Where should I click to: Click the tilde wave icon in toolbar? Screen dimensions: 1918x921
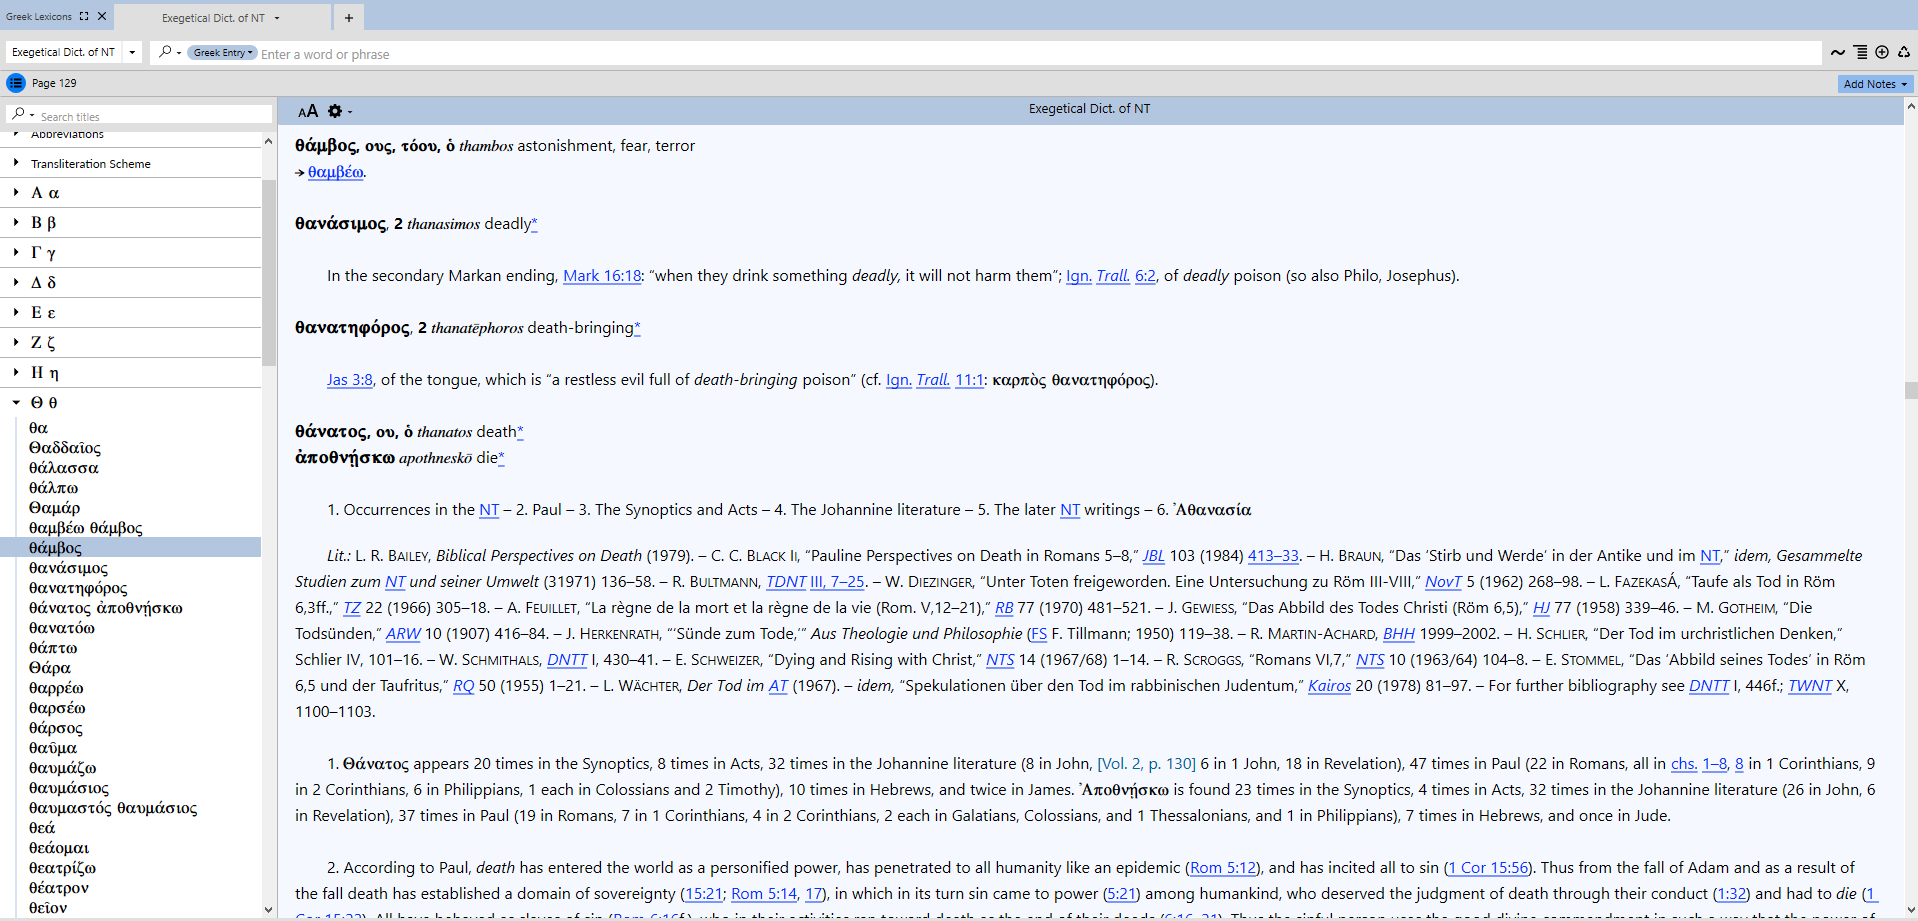pos(1837,52)
